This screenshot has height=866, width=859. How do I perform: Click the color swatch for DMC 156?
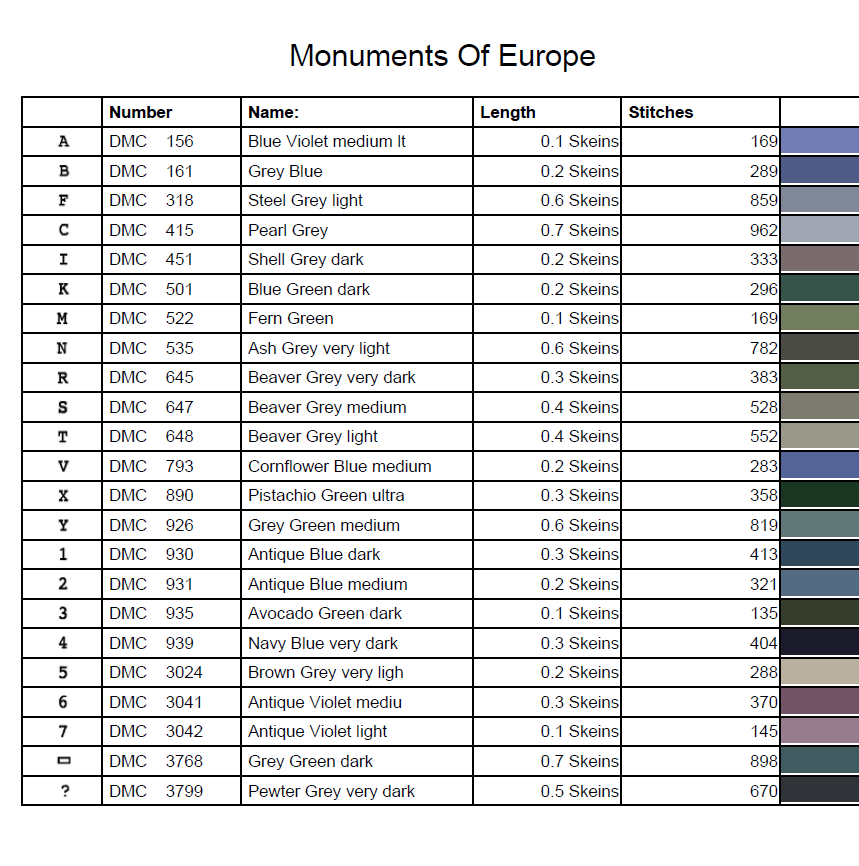click(819, 141)
